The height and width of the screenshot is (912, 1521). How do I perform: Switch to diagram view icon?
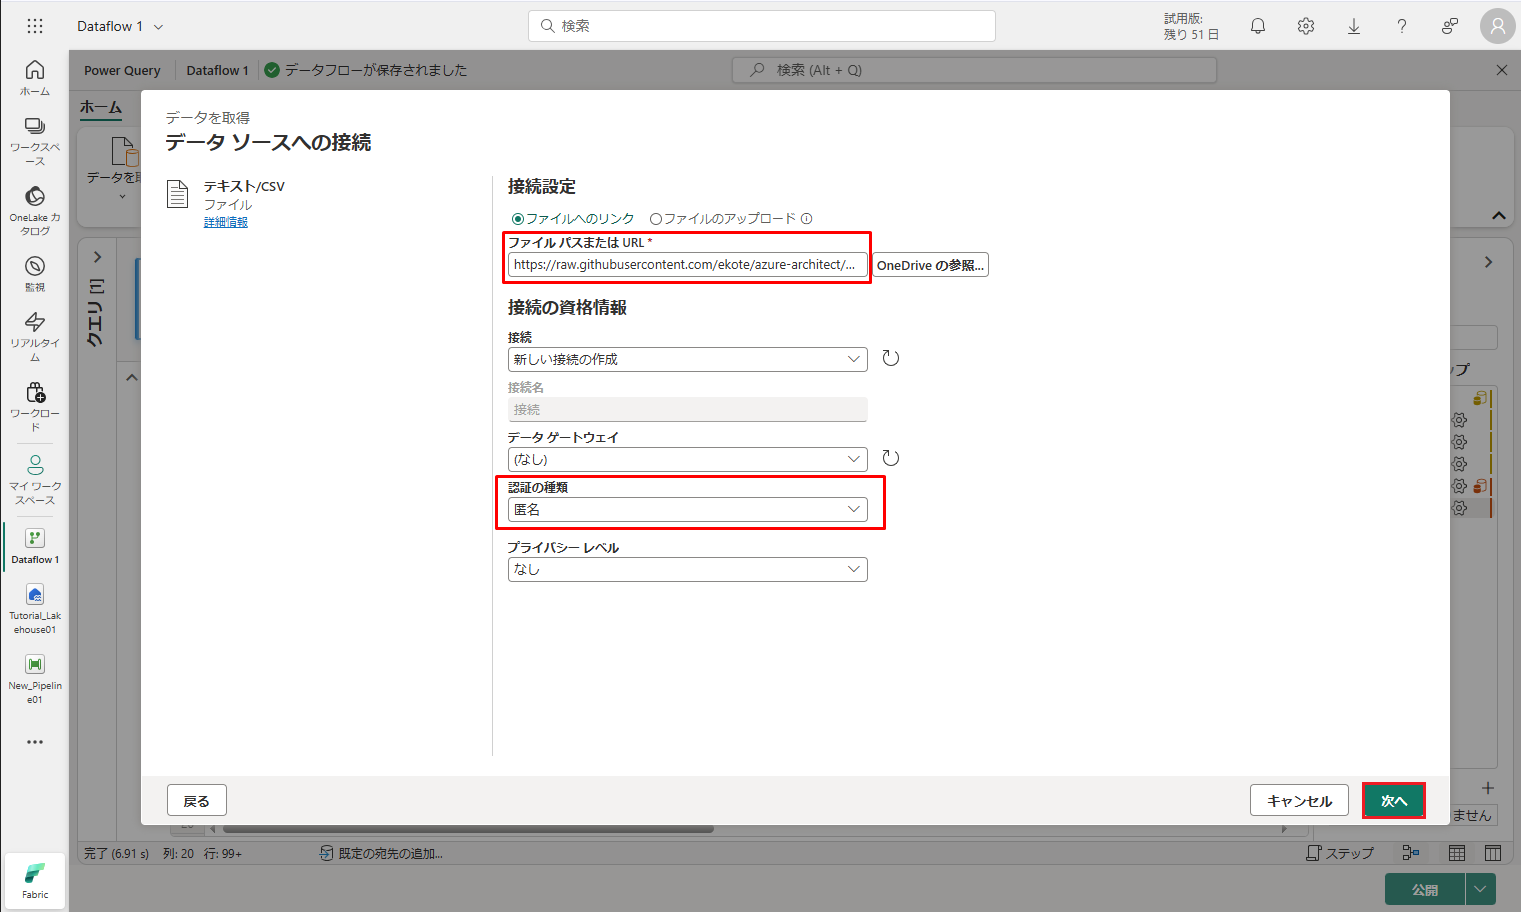pos(1411,853)
